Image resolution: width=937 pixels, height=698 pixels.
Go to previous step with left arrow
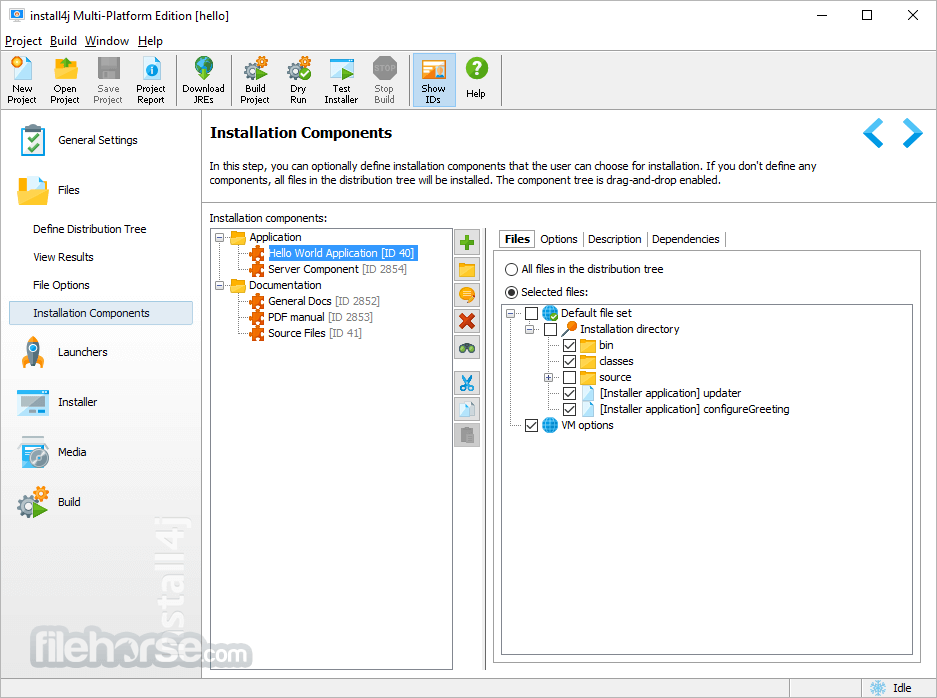873,133
